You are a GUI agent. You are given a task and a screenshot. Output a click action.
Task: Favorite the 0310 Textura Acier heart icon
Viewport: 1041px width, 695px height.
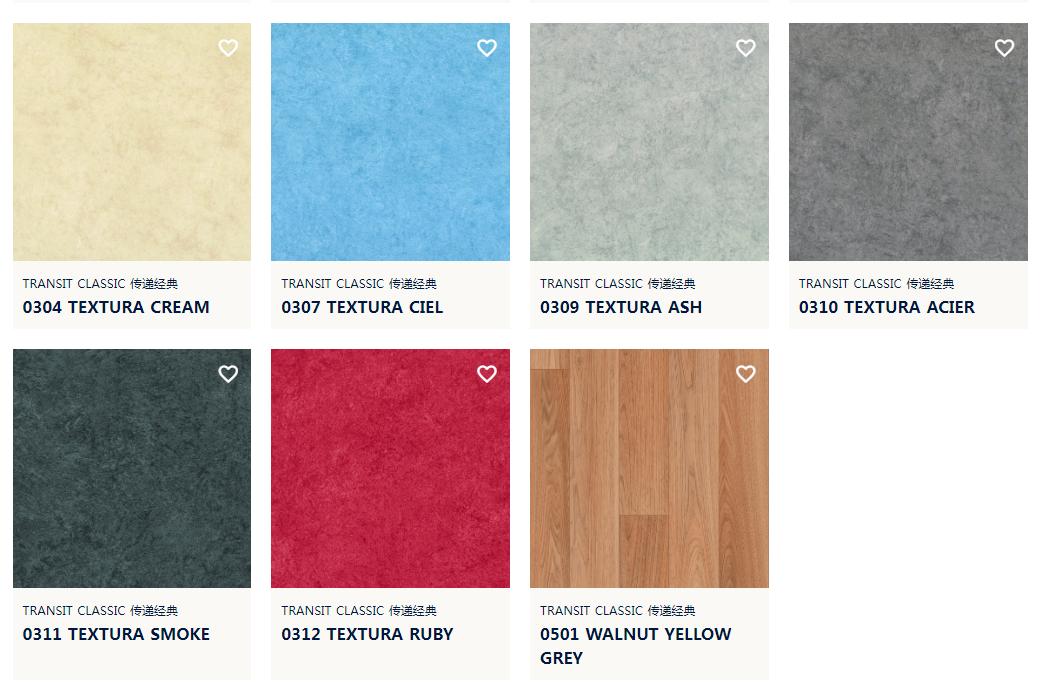point(1004,48)
